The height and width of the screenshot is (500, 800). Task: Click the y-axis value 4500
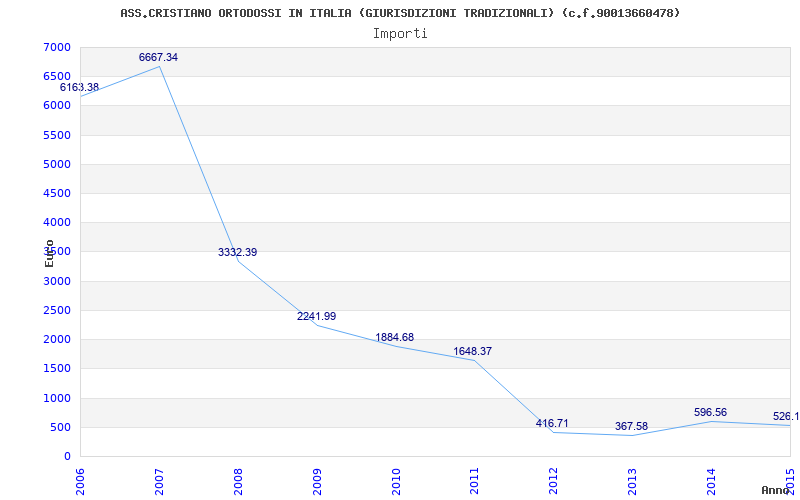pyautogui.click(x=57, y=193)
